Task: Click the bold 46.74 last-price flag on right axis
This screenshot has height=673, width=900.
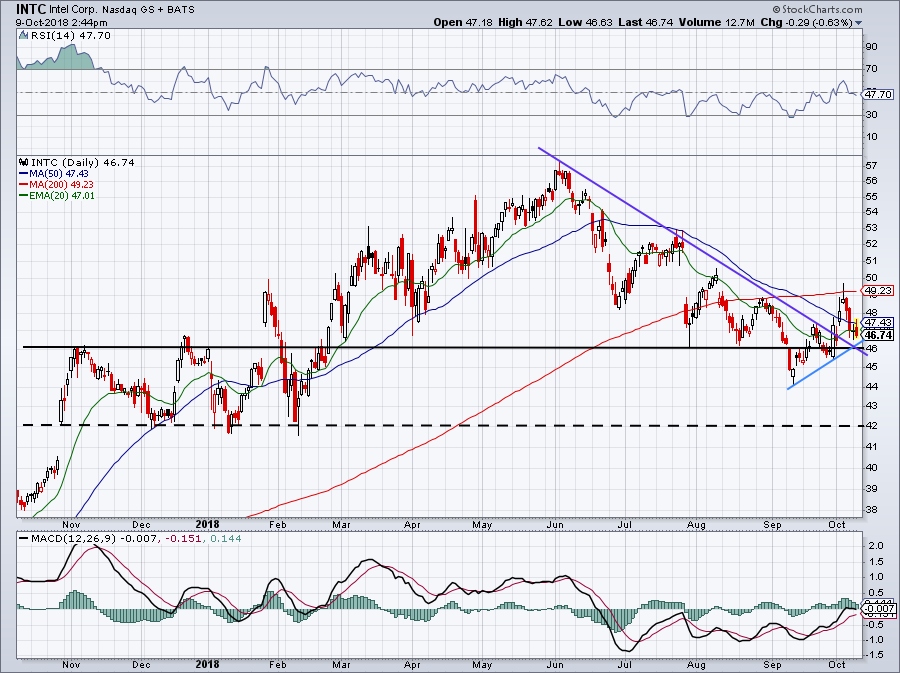Action: tap(878, 335)
